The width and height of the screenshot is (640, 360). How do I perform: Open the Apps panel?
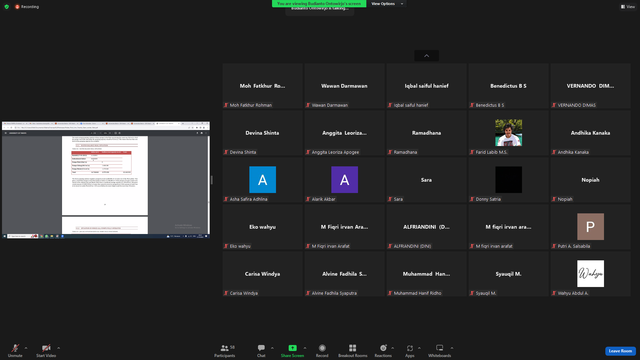tap(409, 350)
